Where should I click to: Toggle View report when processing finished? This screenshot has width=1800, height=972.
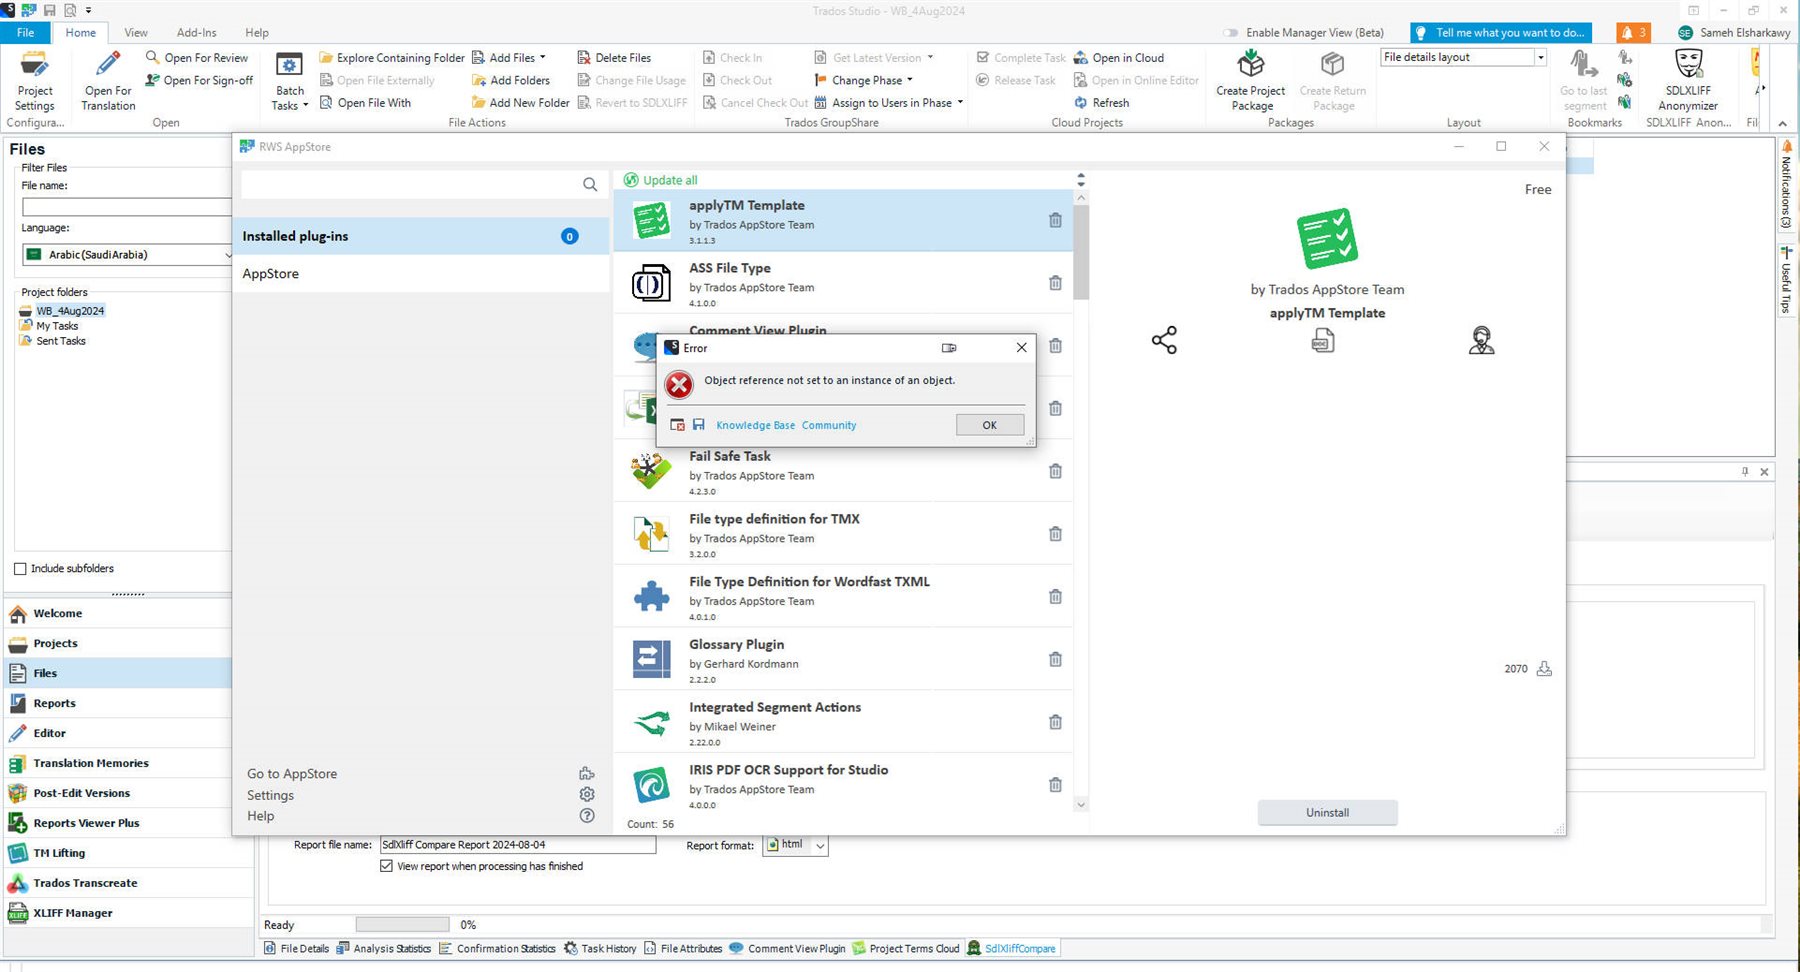(386, 867)
